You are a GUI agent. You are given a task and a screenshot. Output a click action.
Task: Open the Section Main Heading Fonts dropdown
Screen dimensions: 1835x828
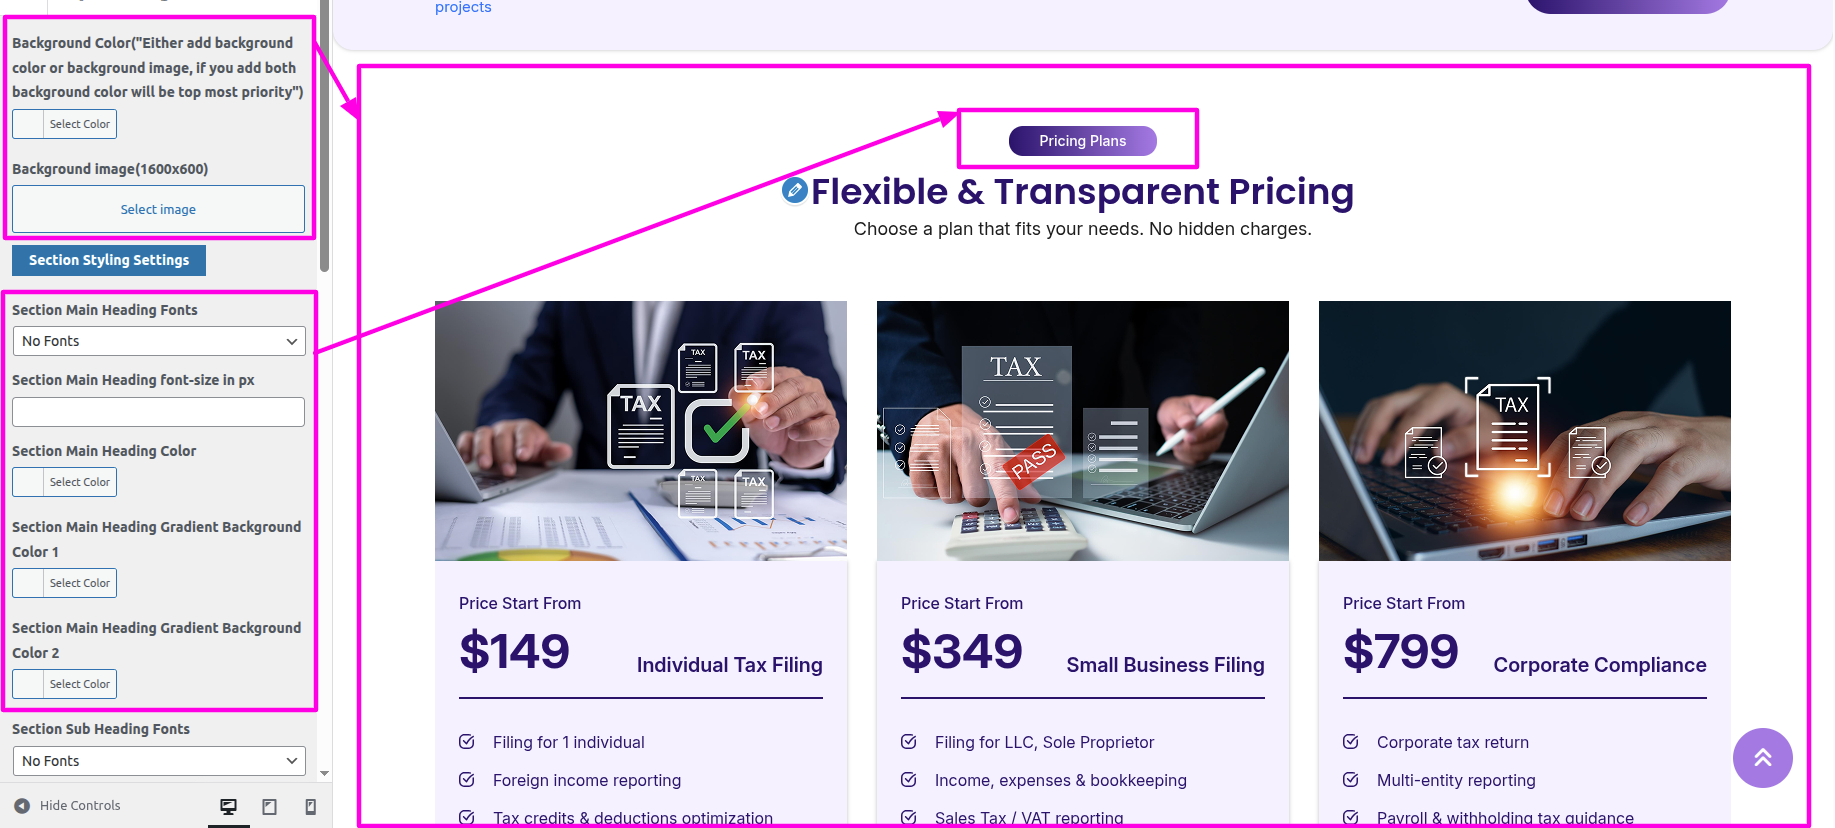tap(159, 341)
